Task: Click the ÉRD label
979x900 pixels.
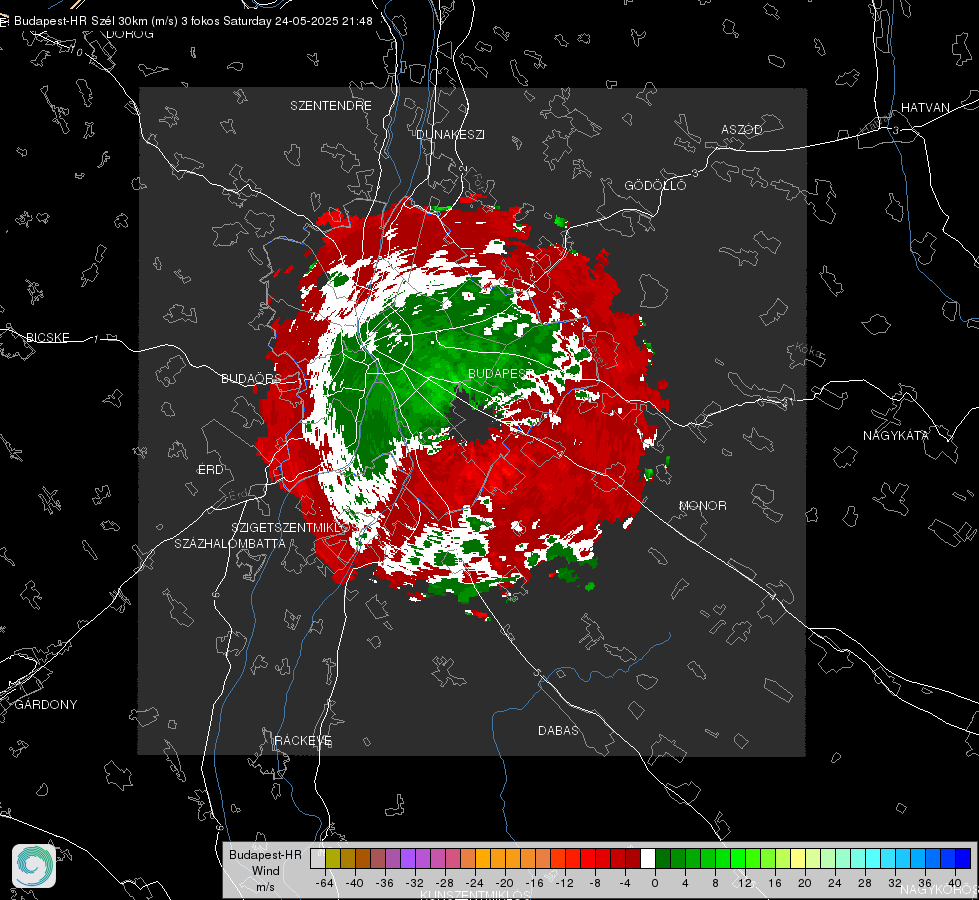Action: point(210,470)
